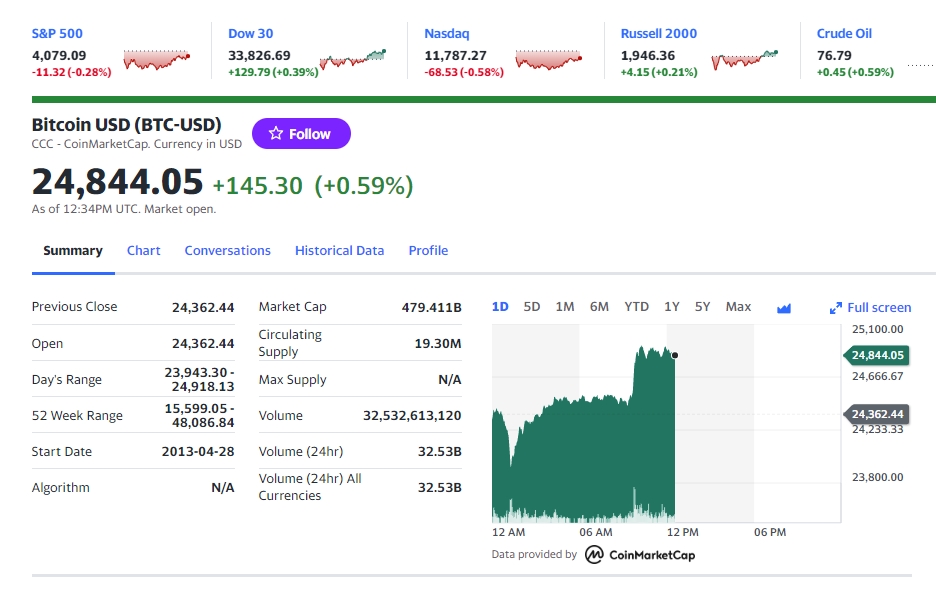Click the Previous Close value 24,362.44
This screenshot has height=605, width=936.
(203, 307)
